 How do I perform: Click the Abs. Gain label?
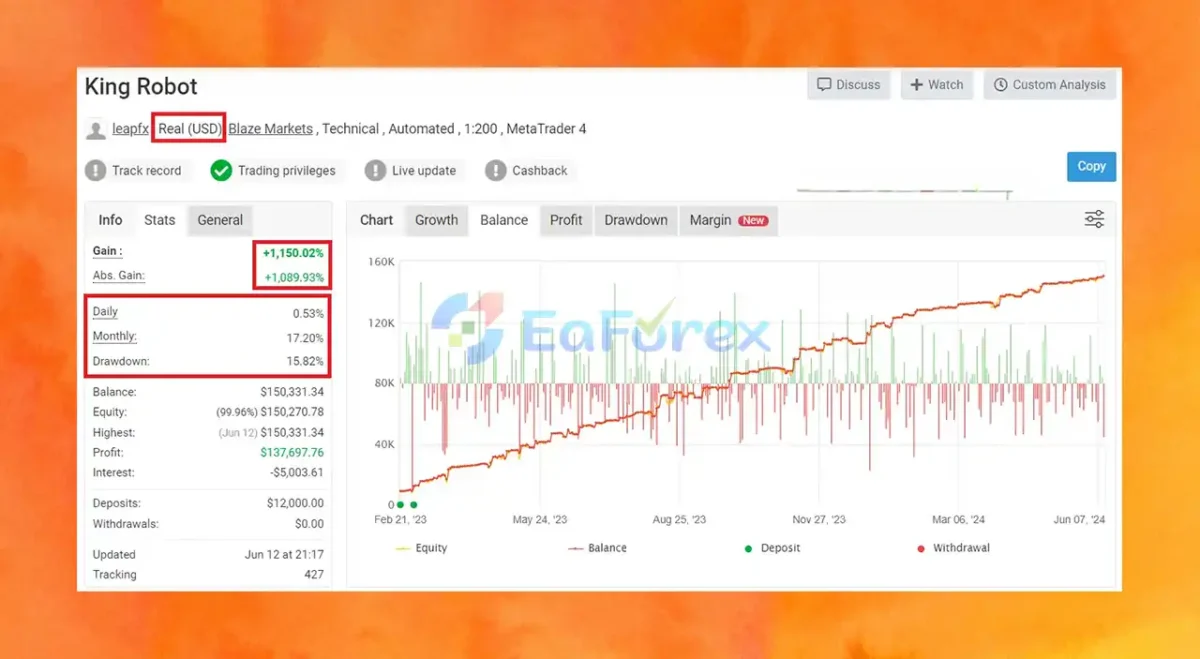click(119, 275)
